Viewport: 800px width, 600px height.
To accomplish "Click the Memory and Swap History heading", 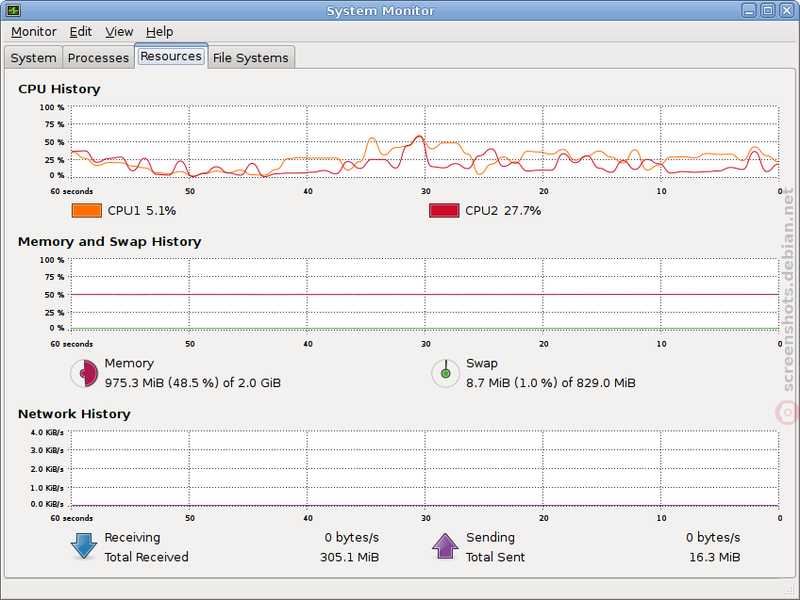I will coord(110,241).
